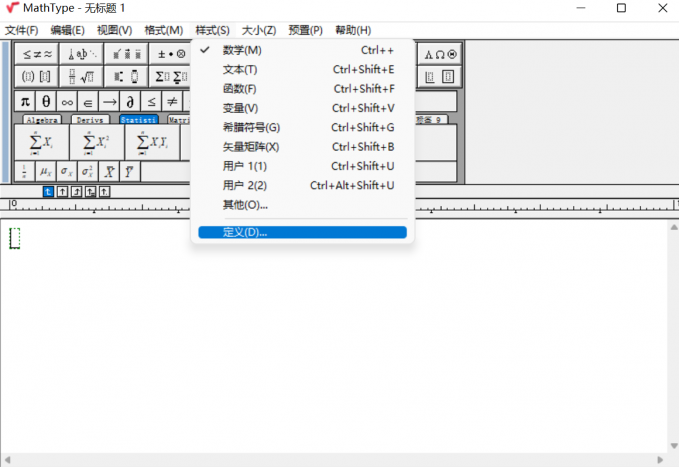This screenshot has height=467, width=679.
Task: Insert the sigma sub X symbol
Action: pos(66,172)
